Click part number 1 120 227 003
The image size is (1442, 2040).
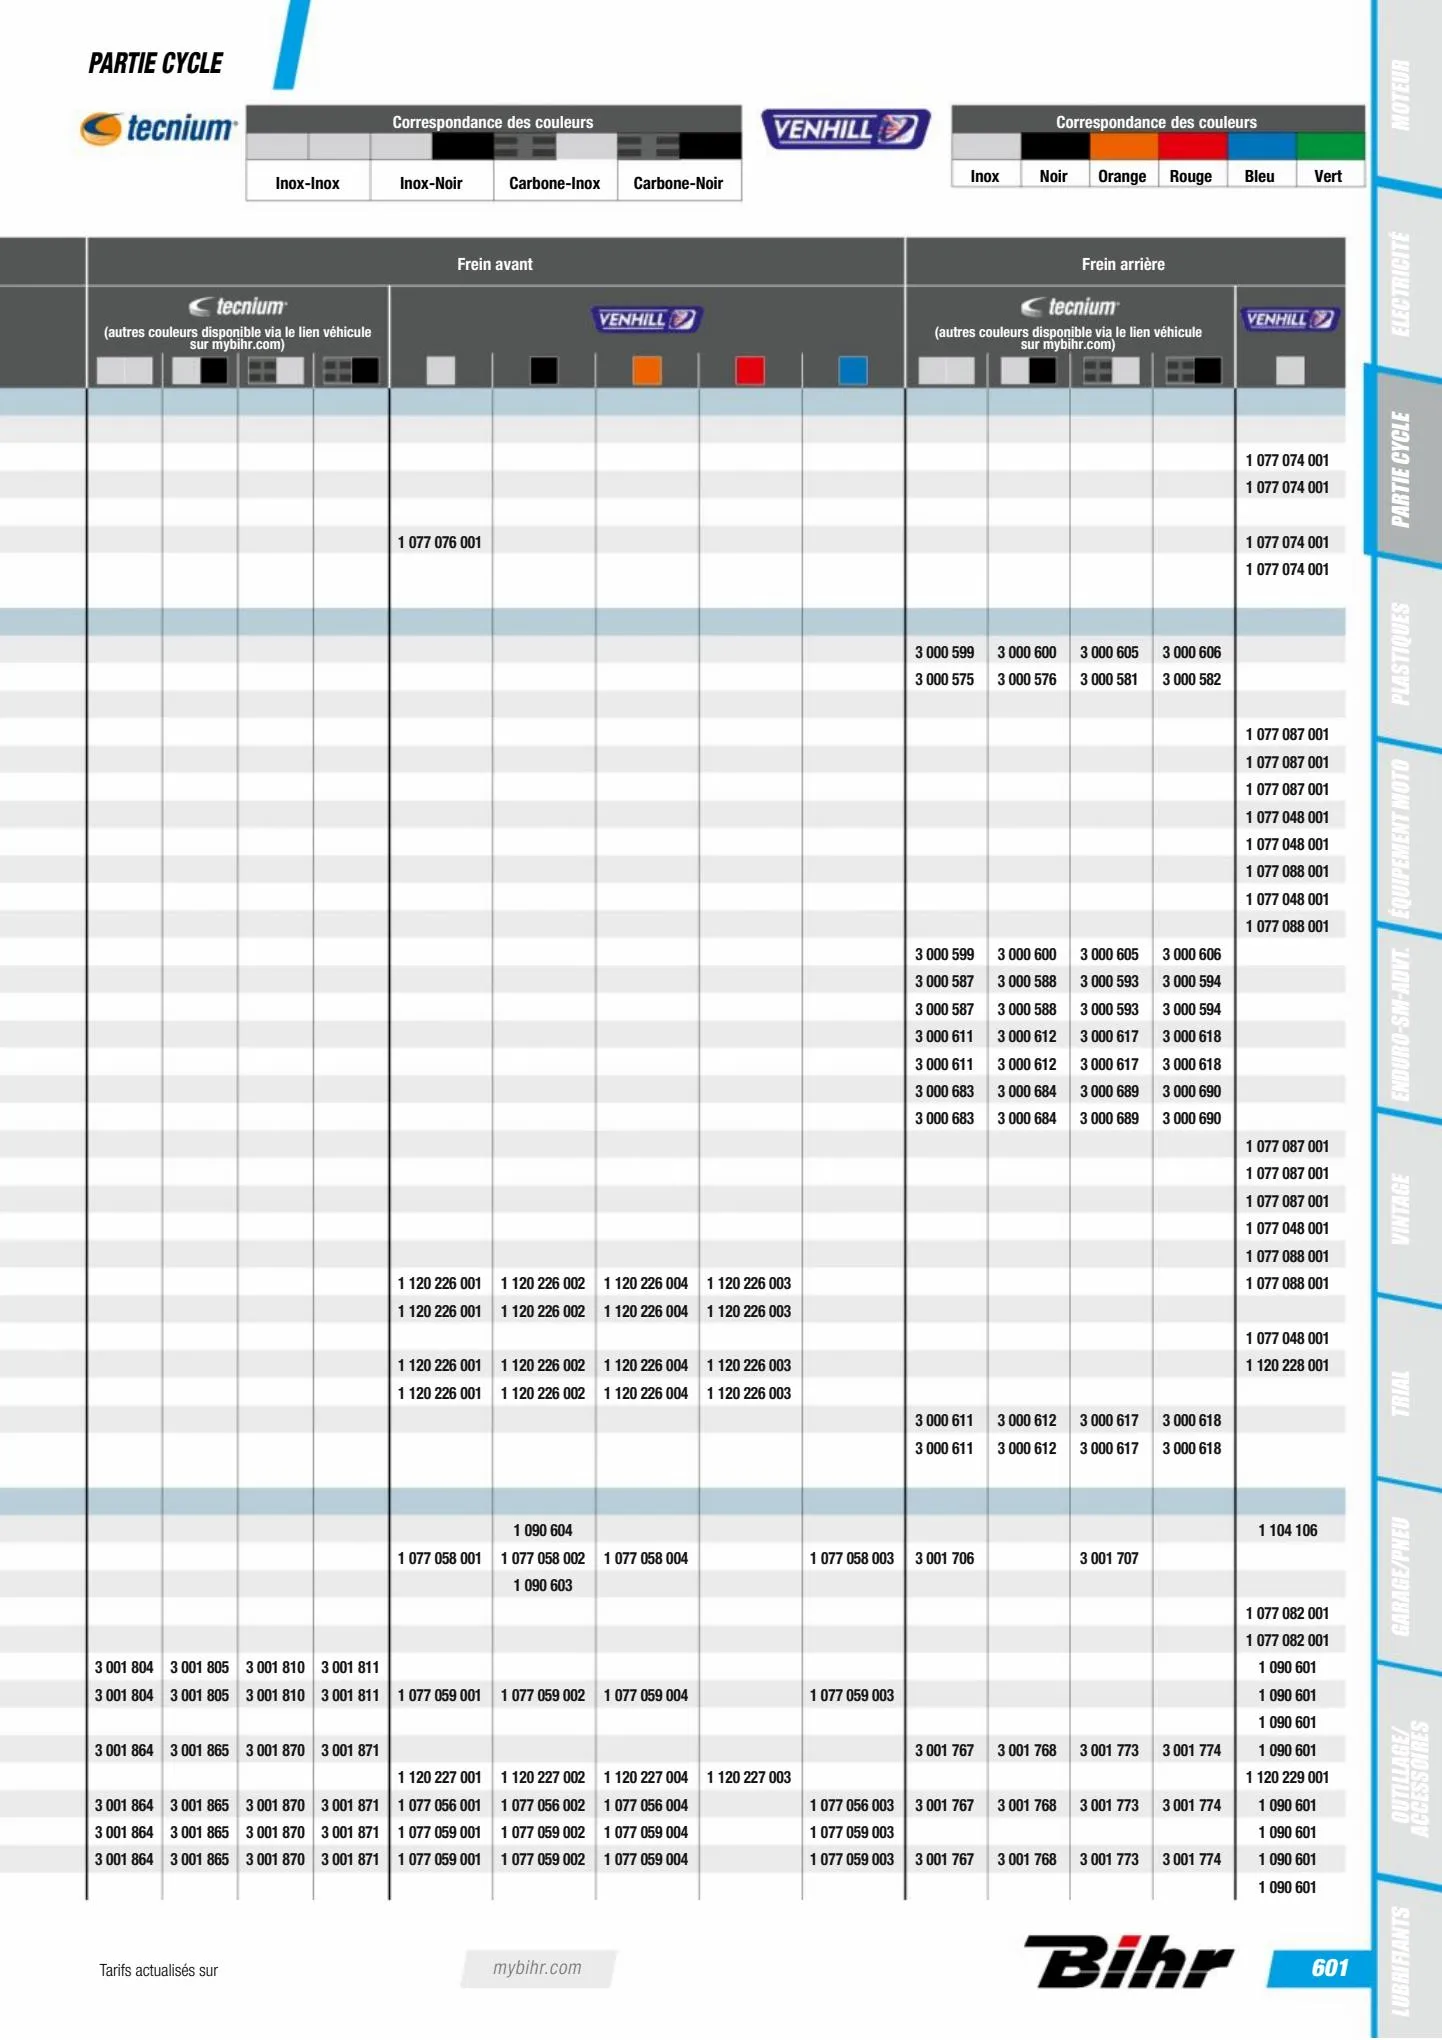749,1777
